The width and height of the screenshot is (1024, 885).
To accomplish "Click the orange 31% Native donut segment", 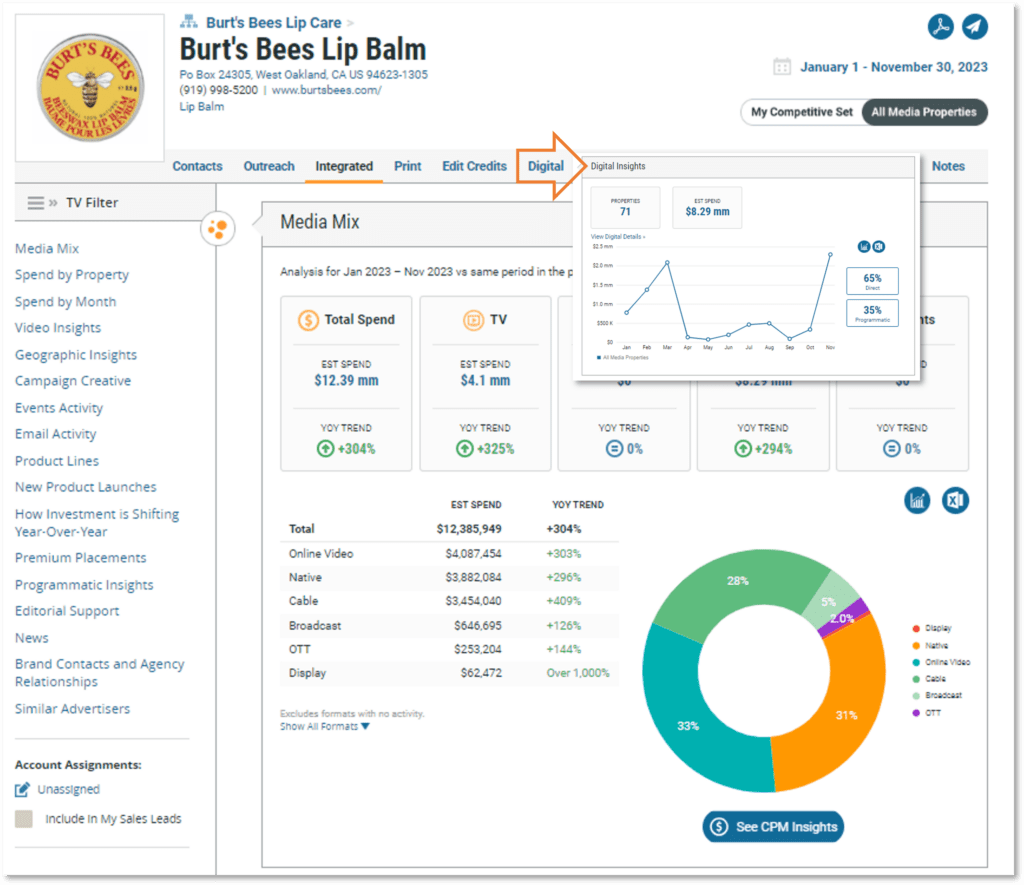I will (846, 715).
